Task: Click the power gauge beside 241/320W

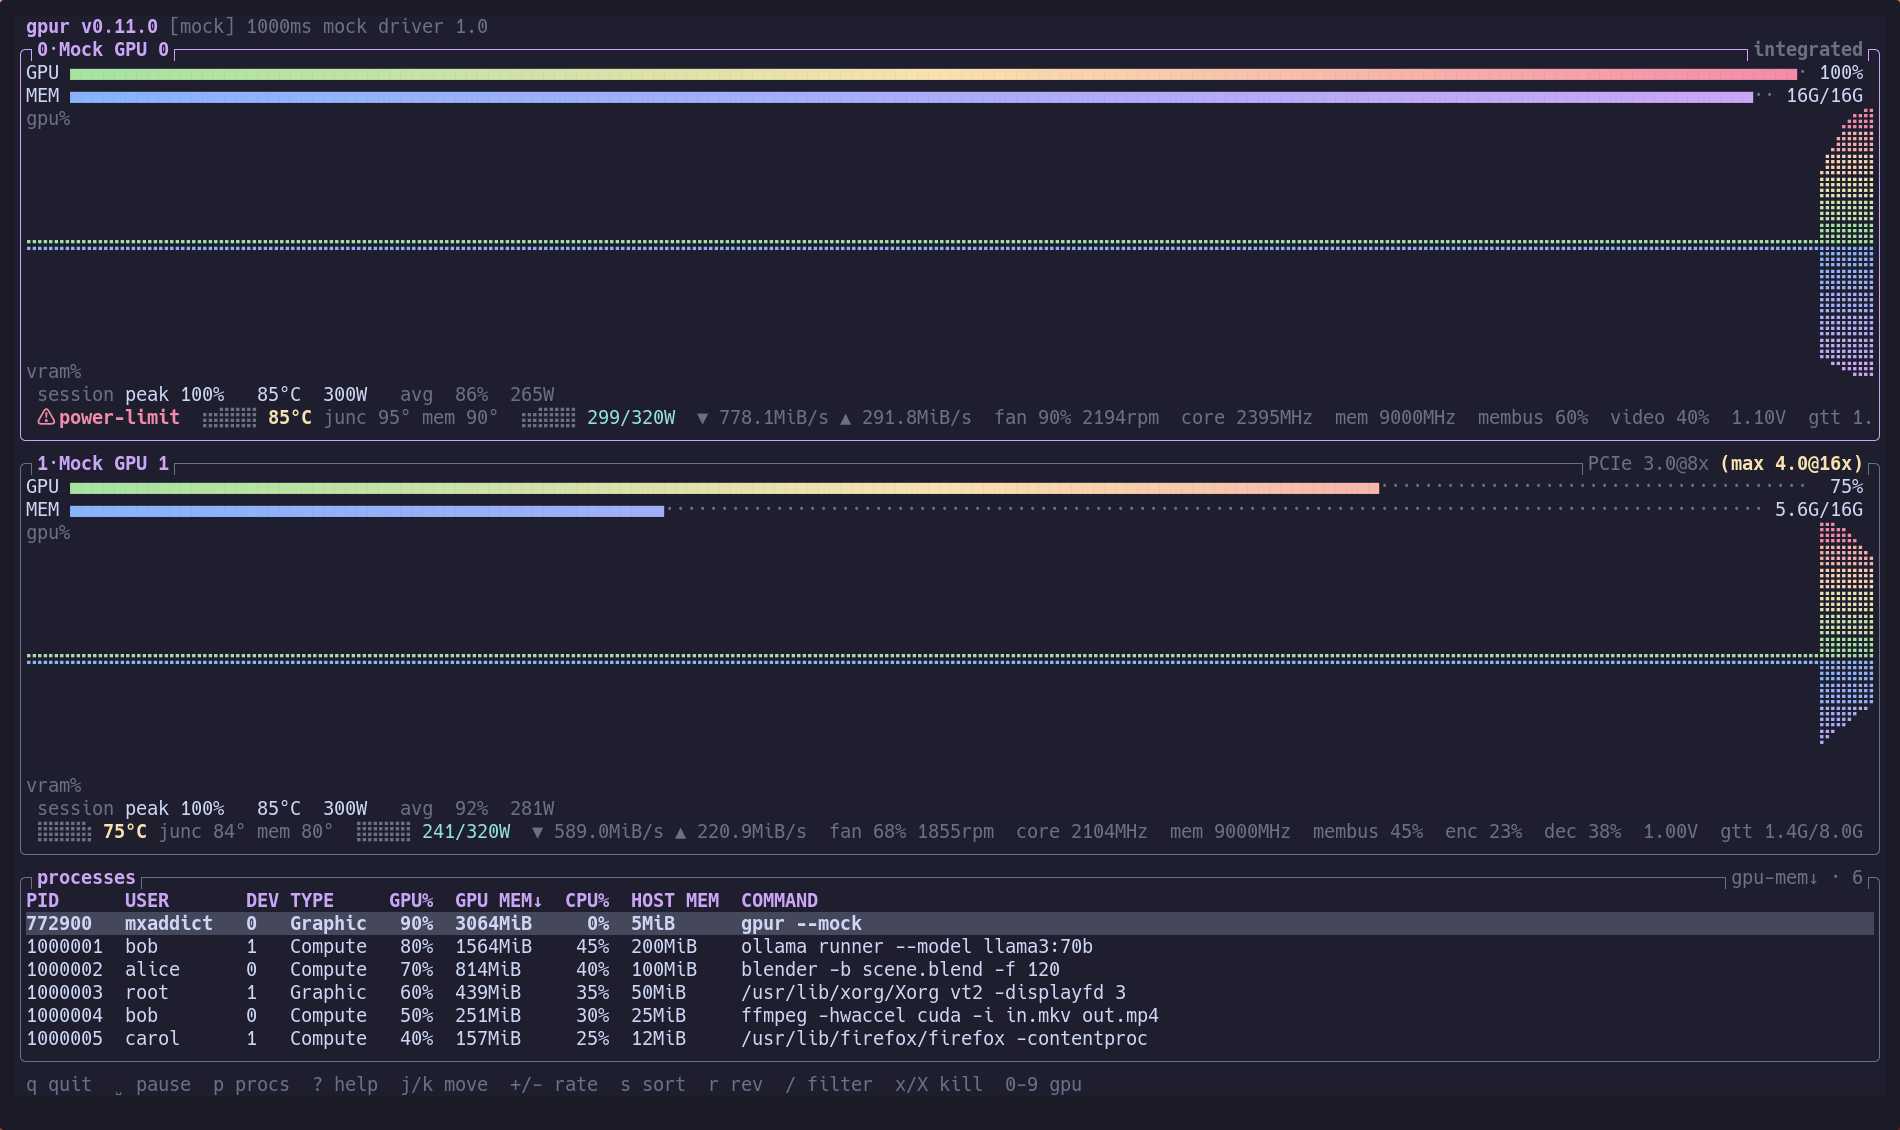Action: pos(383,832)
